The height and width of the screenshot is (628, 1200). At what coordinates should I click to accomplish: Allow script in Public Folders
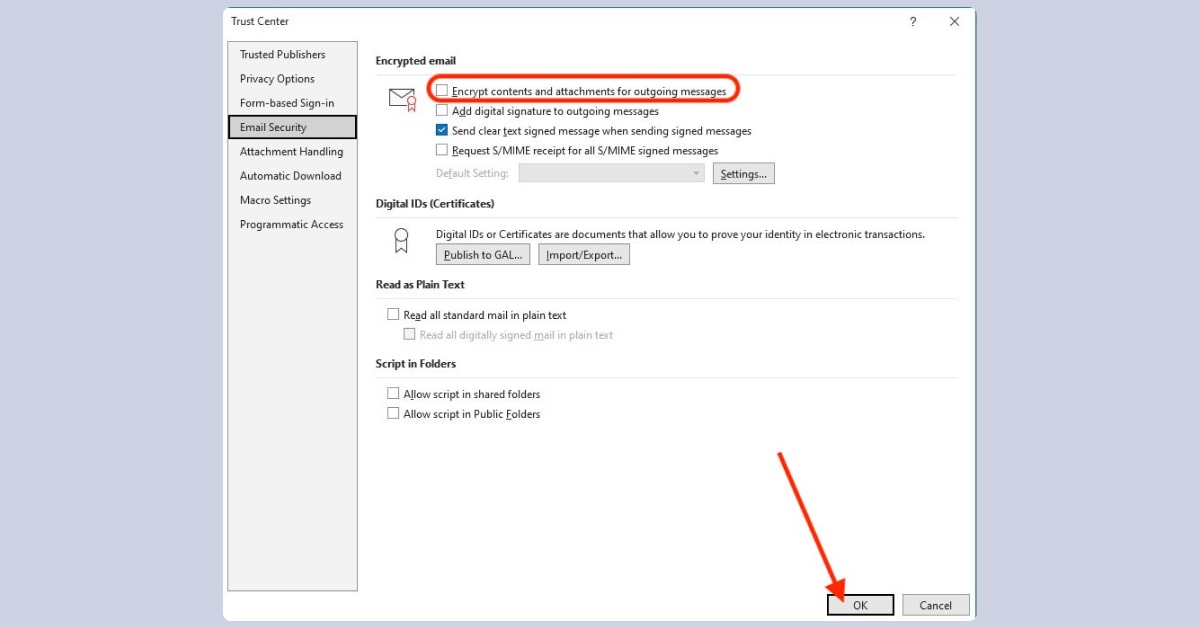coord(394,413)
